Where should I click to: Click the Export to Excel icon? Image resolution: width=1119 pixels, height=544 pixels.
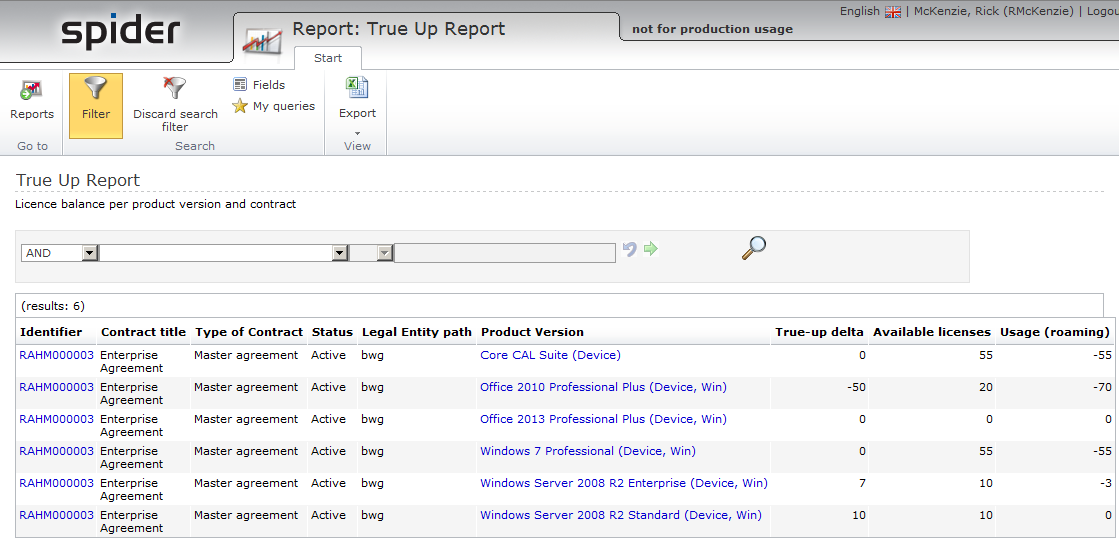click(x=357, y=89)
